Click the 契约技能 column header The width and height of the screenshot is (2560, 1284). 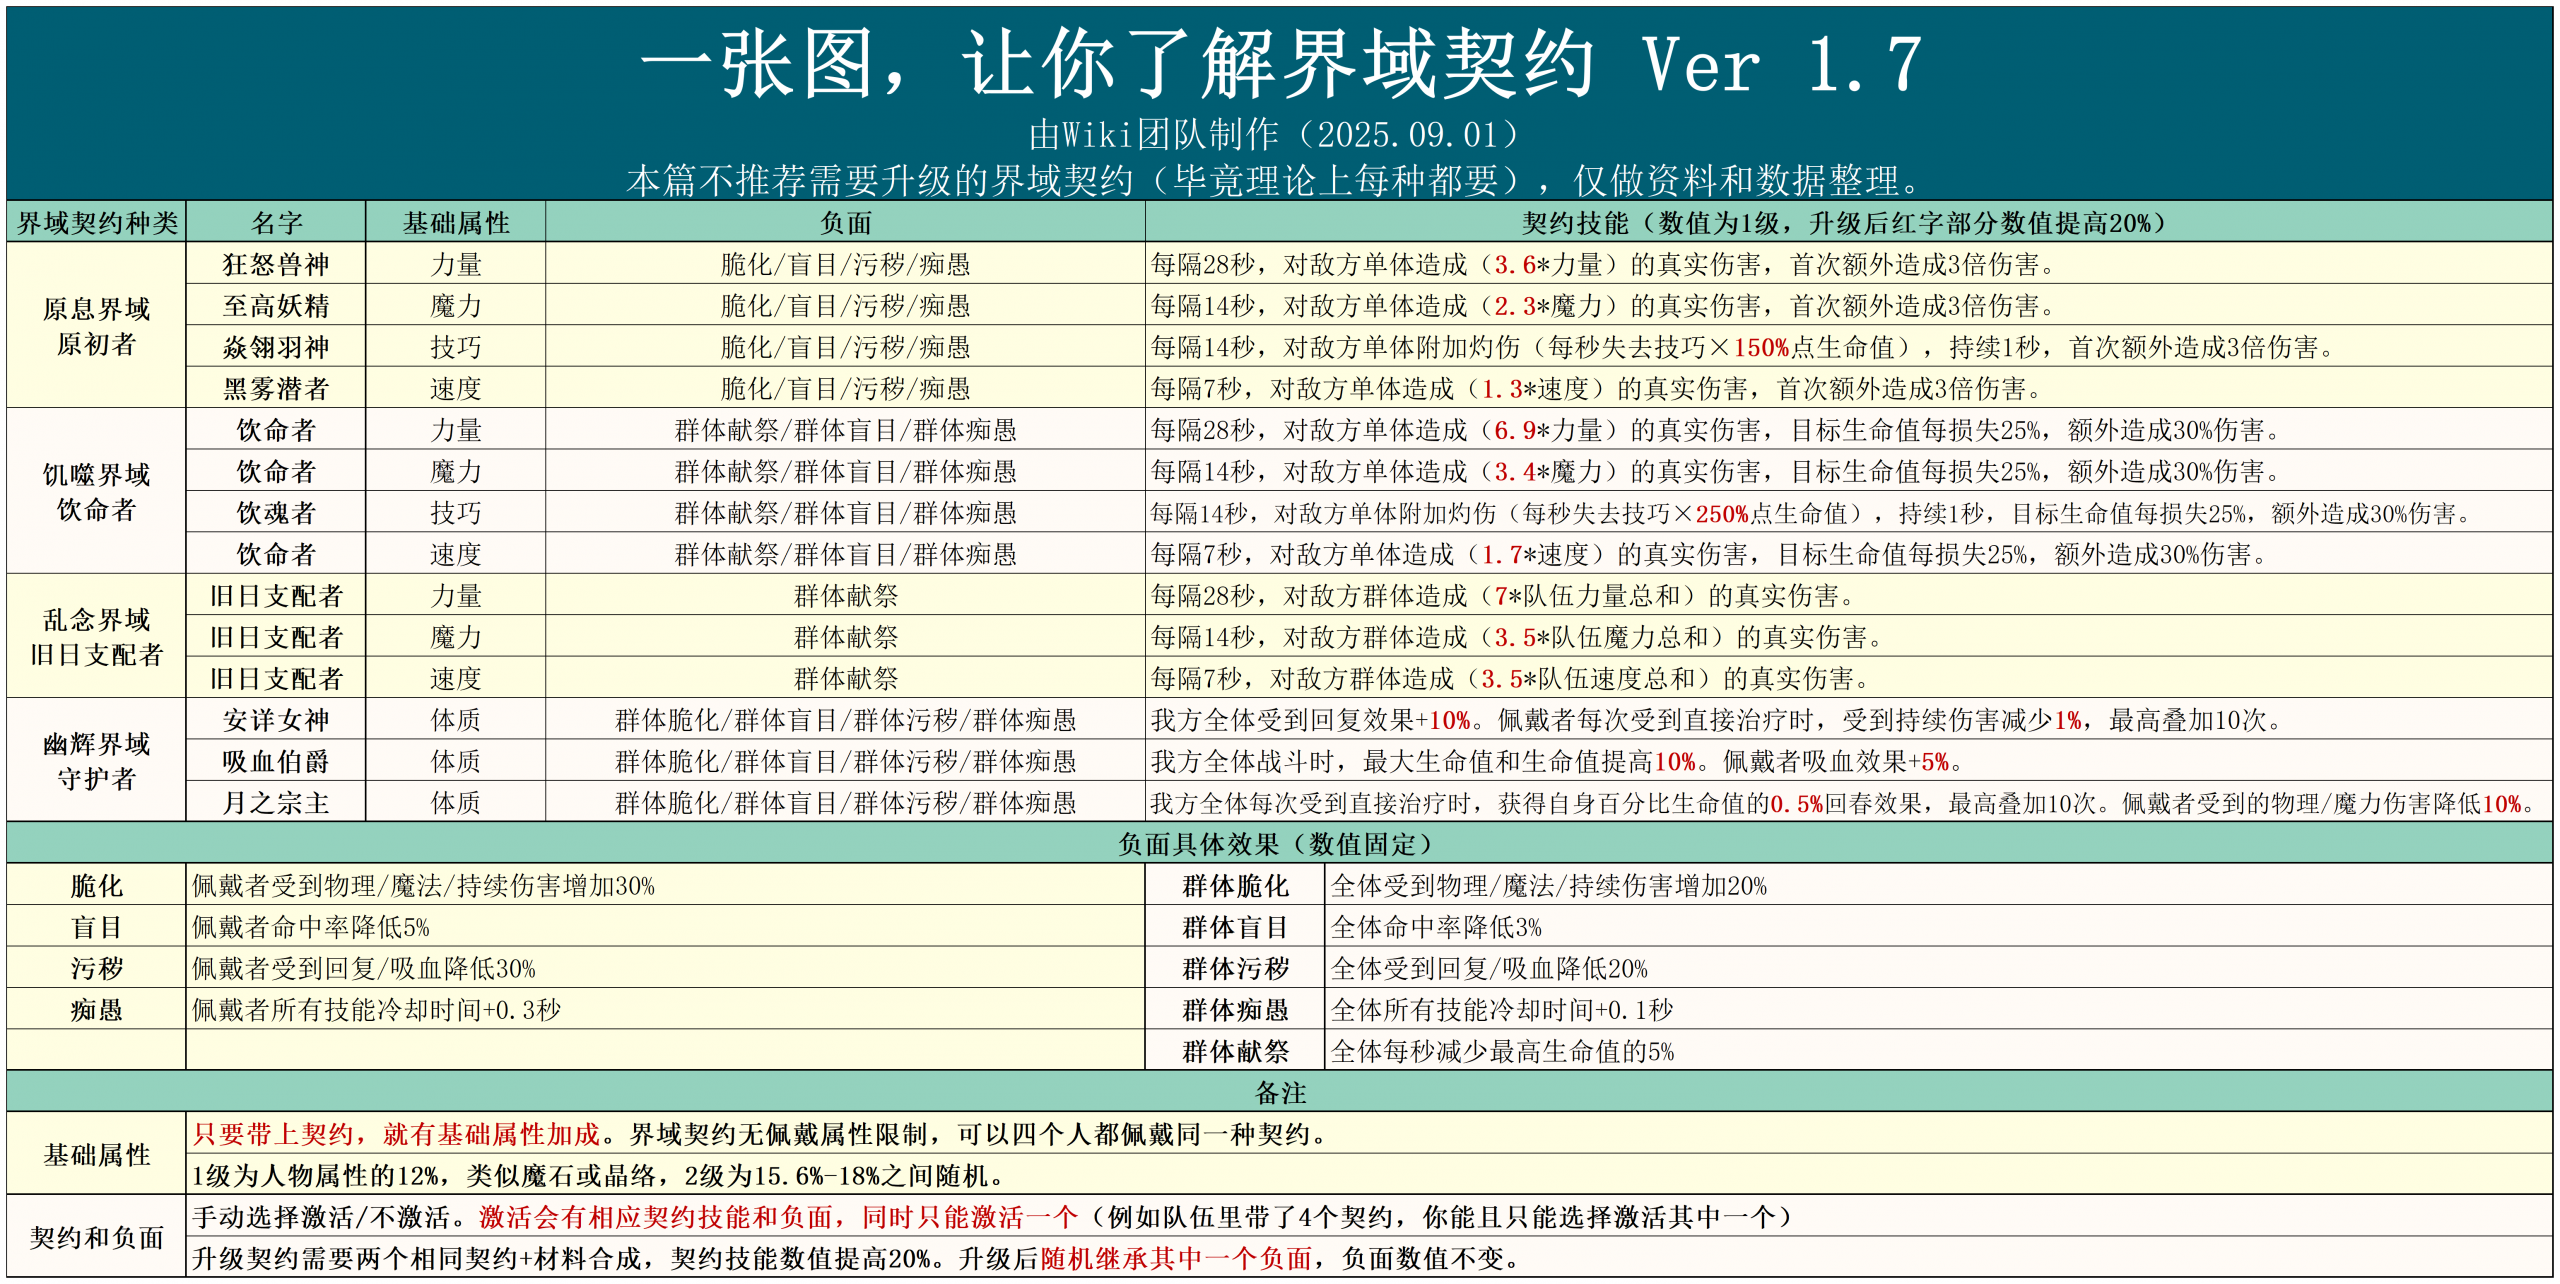1849,222
